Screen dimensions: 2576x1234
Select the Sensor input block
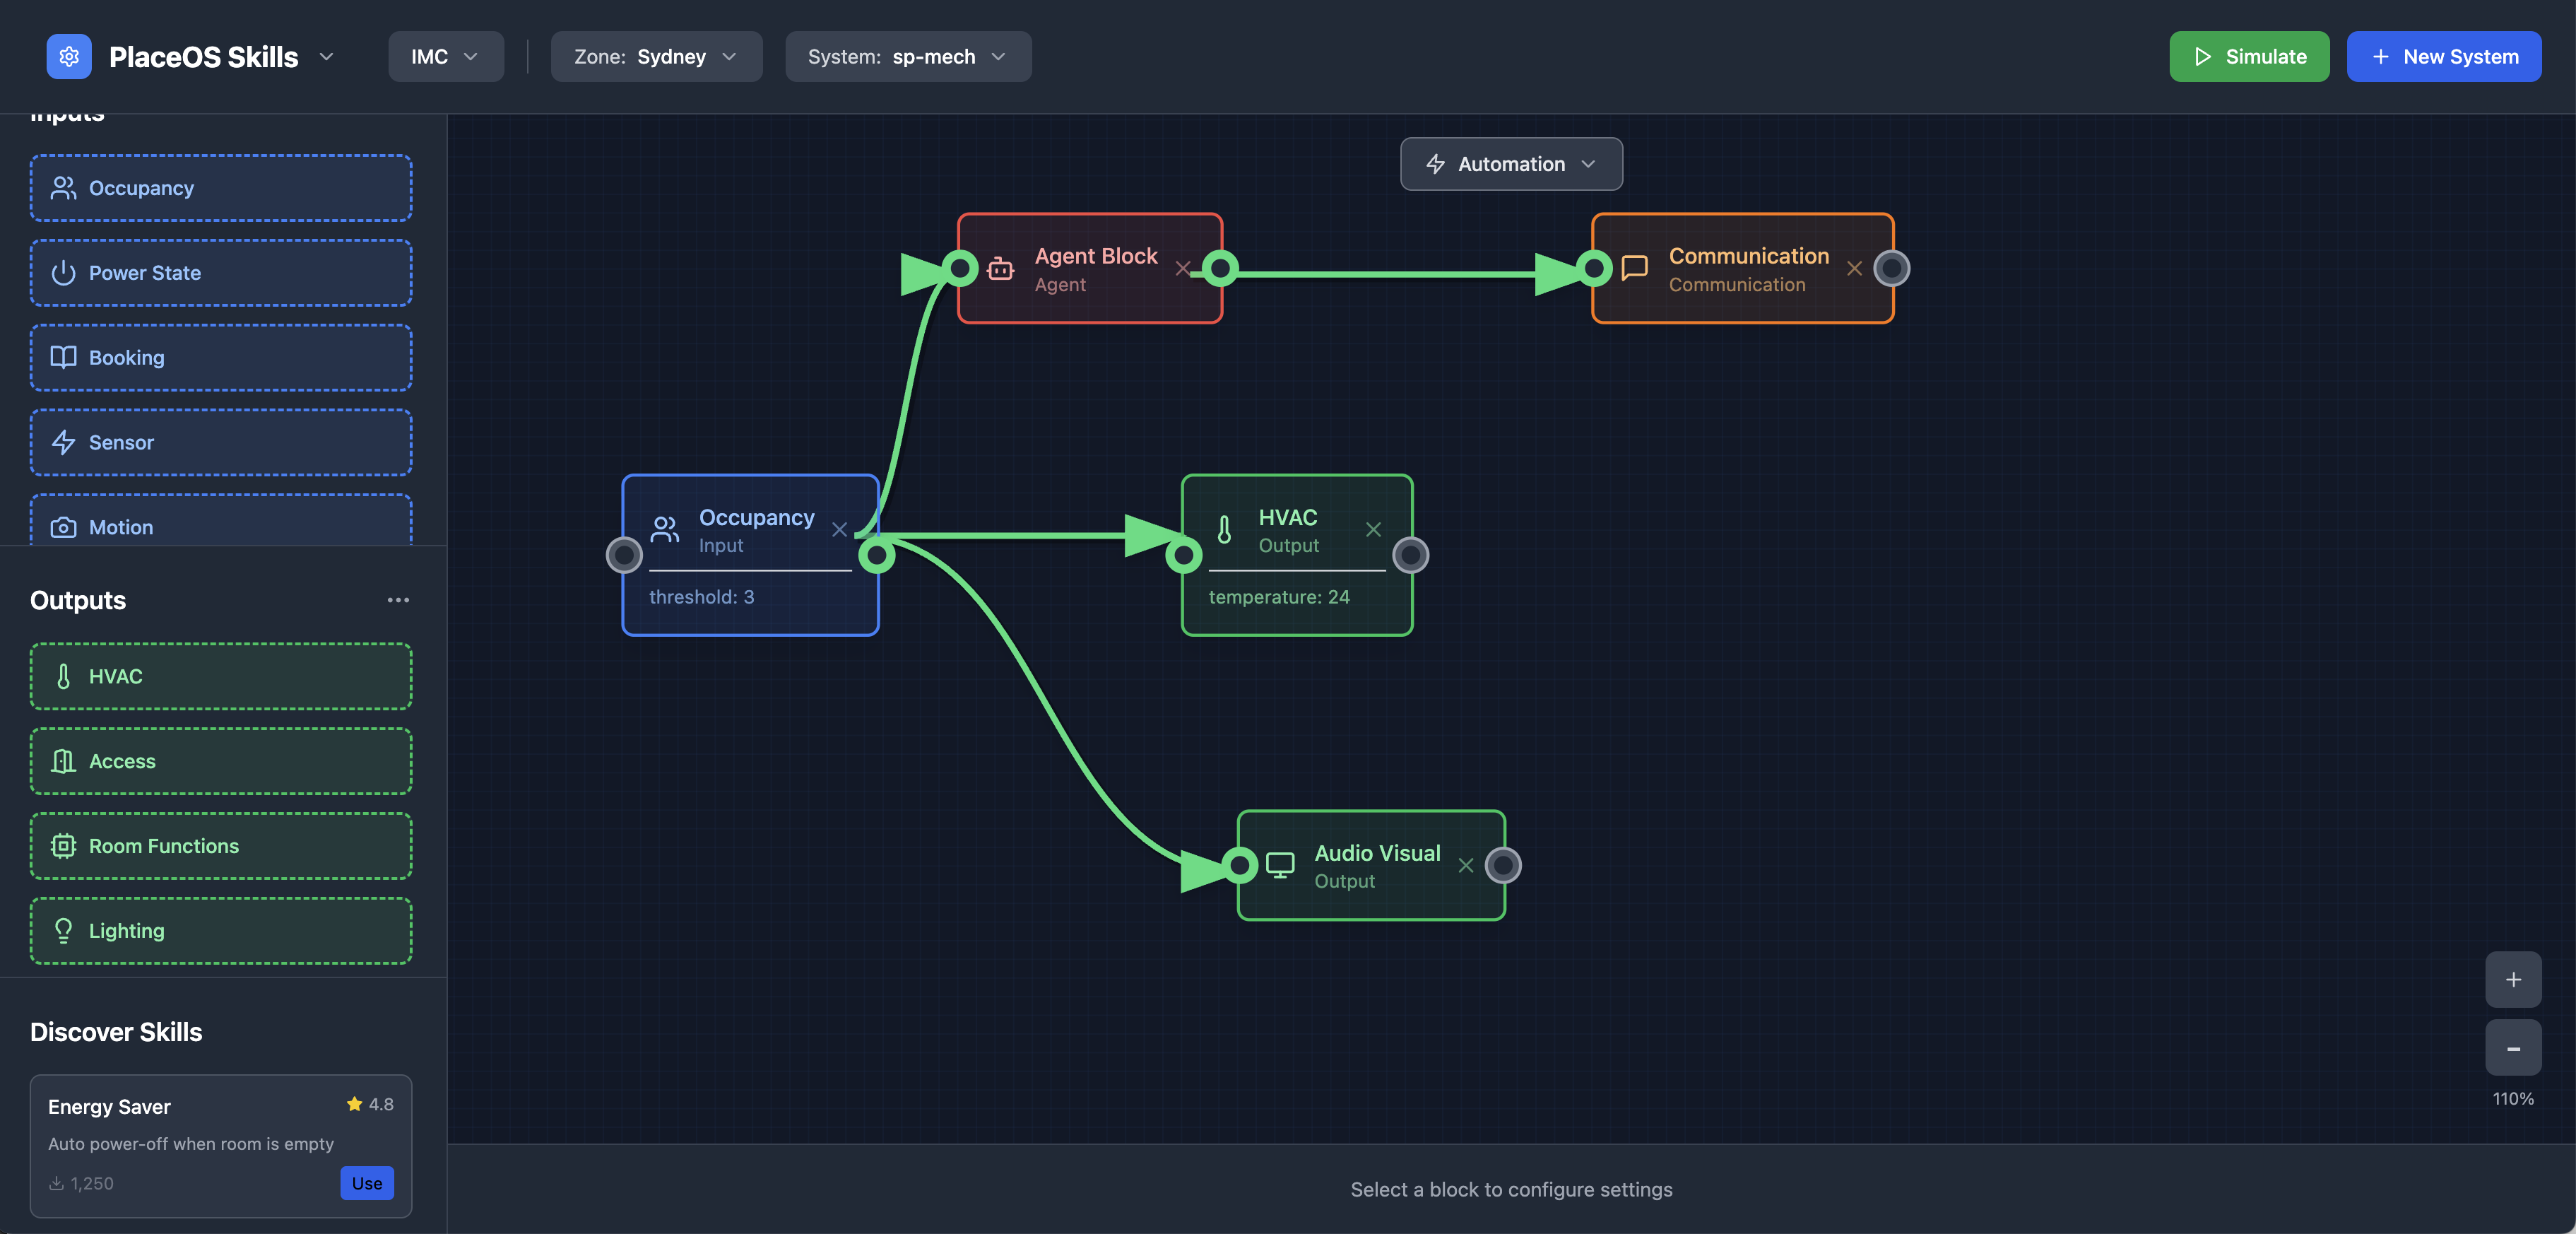(220, 442)
